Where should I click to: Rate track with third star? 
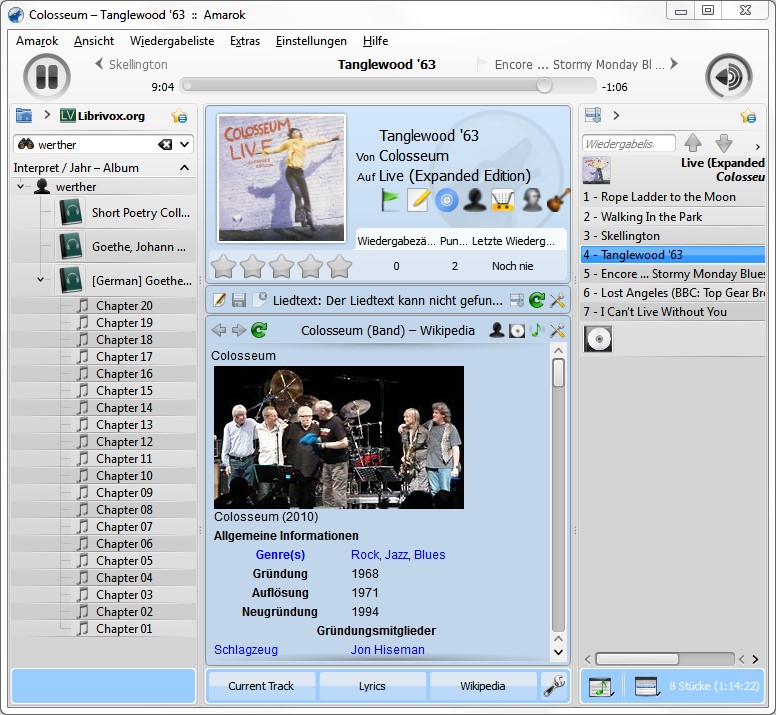click(x=282, y=266)
